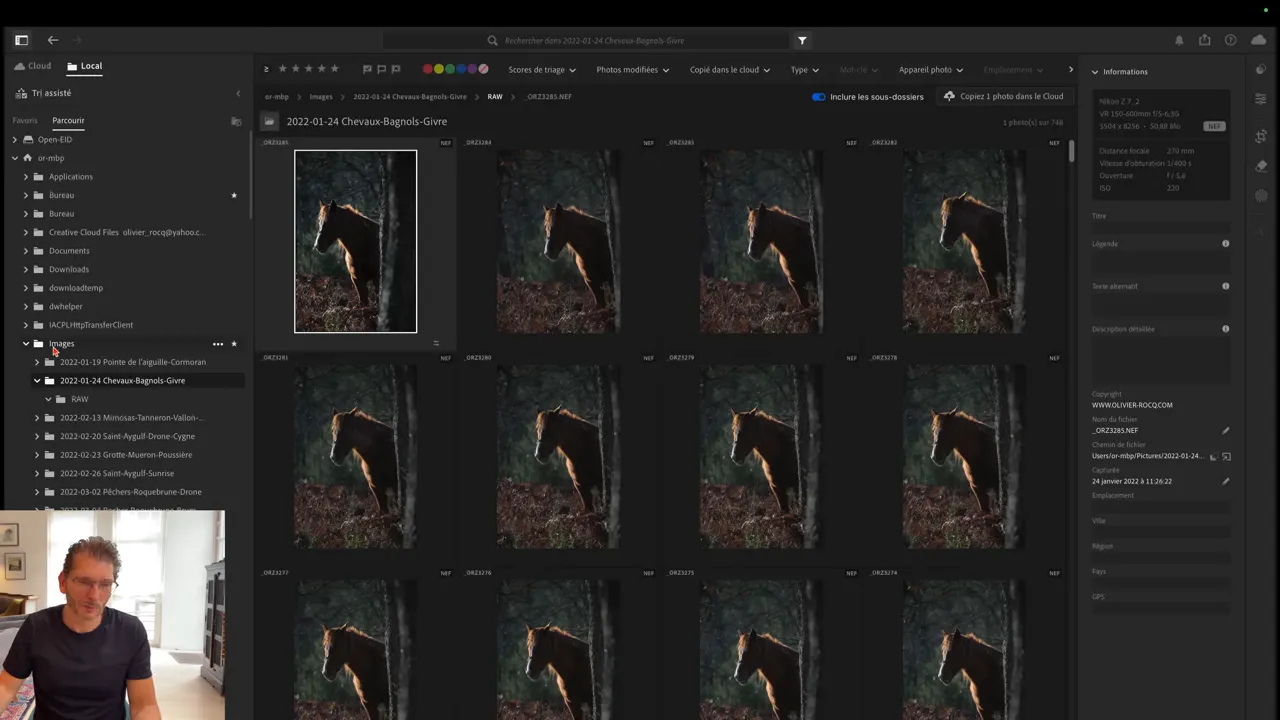Screen dimensions: 1280x720
Task: Switch to the Cloud tab
Action: point(32,66)
